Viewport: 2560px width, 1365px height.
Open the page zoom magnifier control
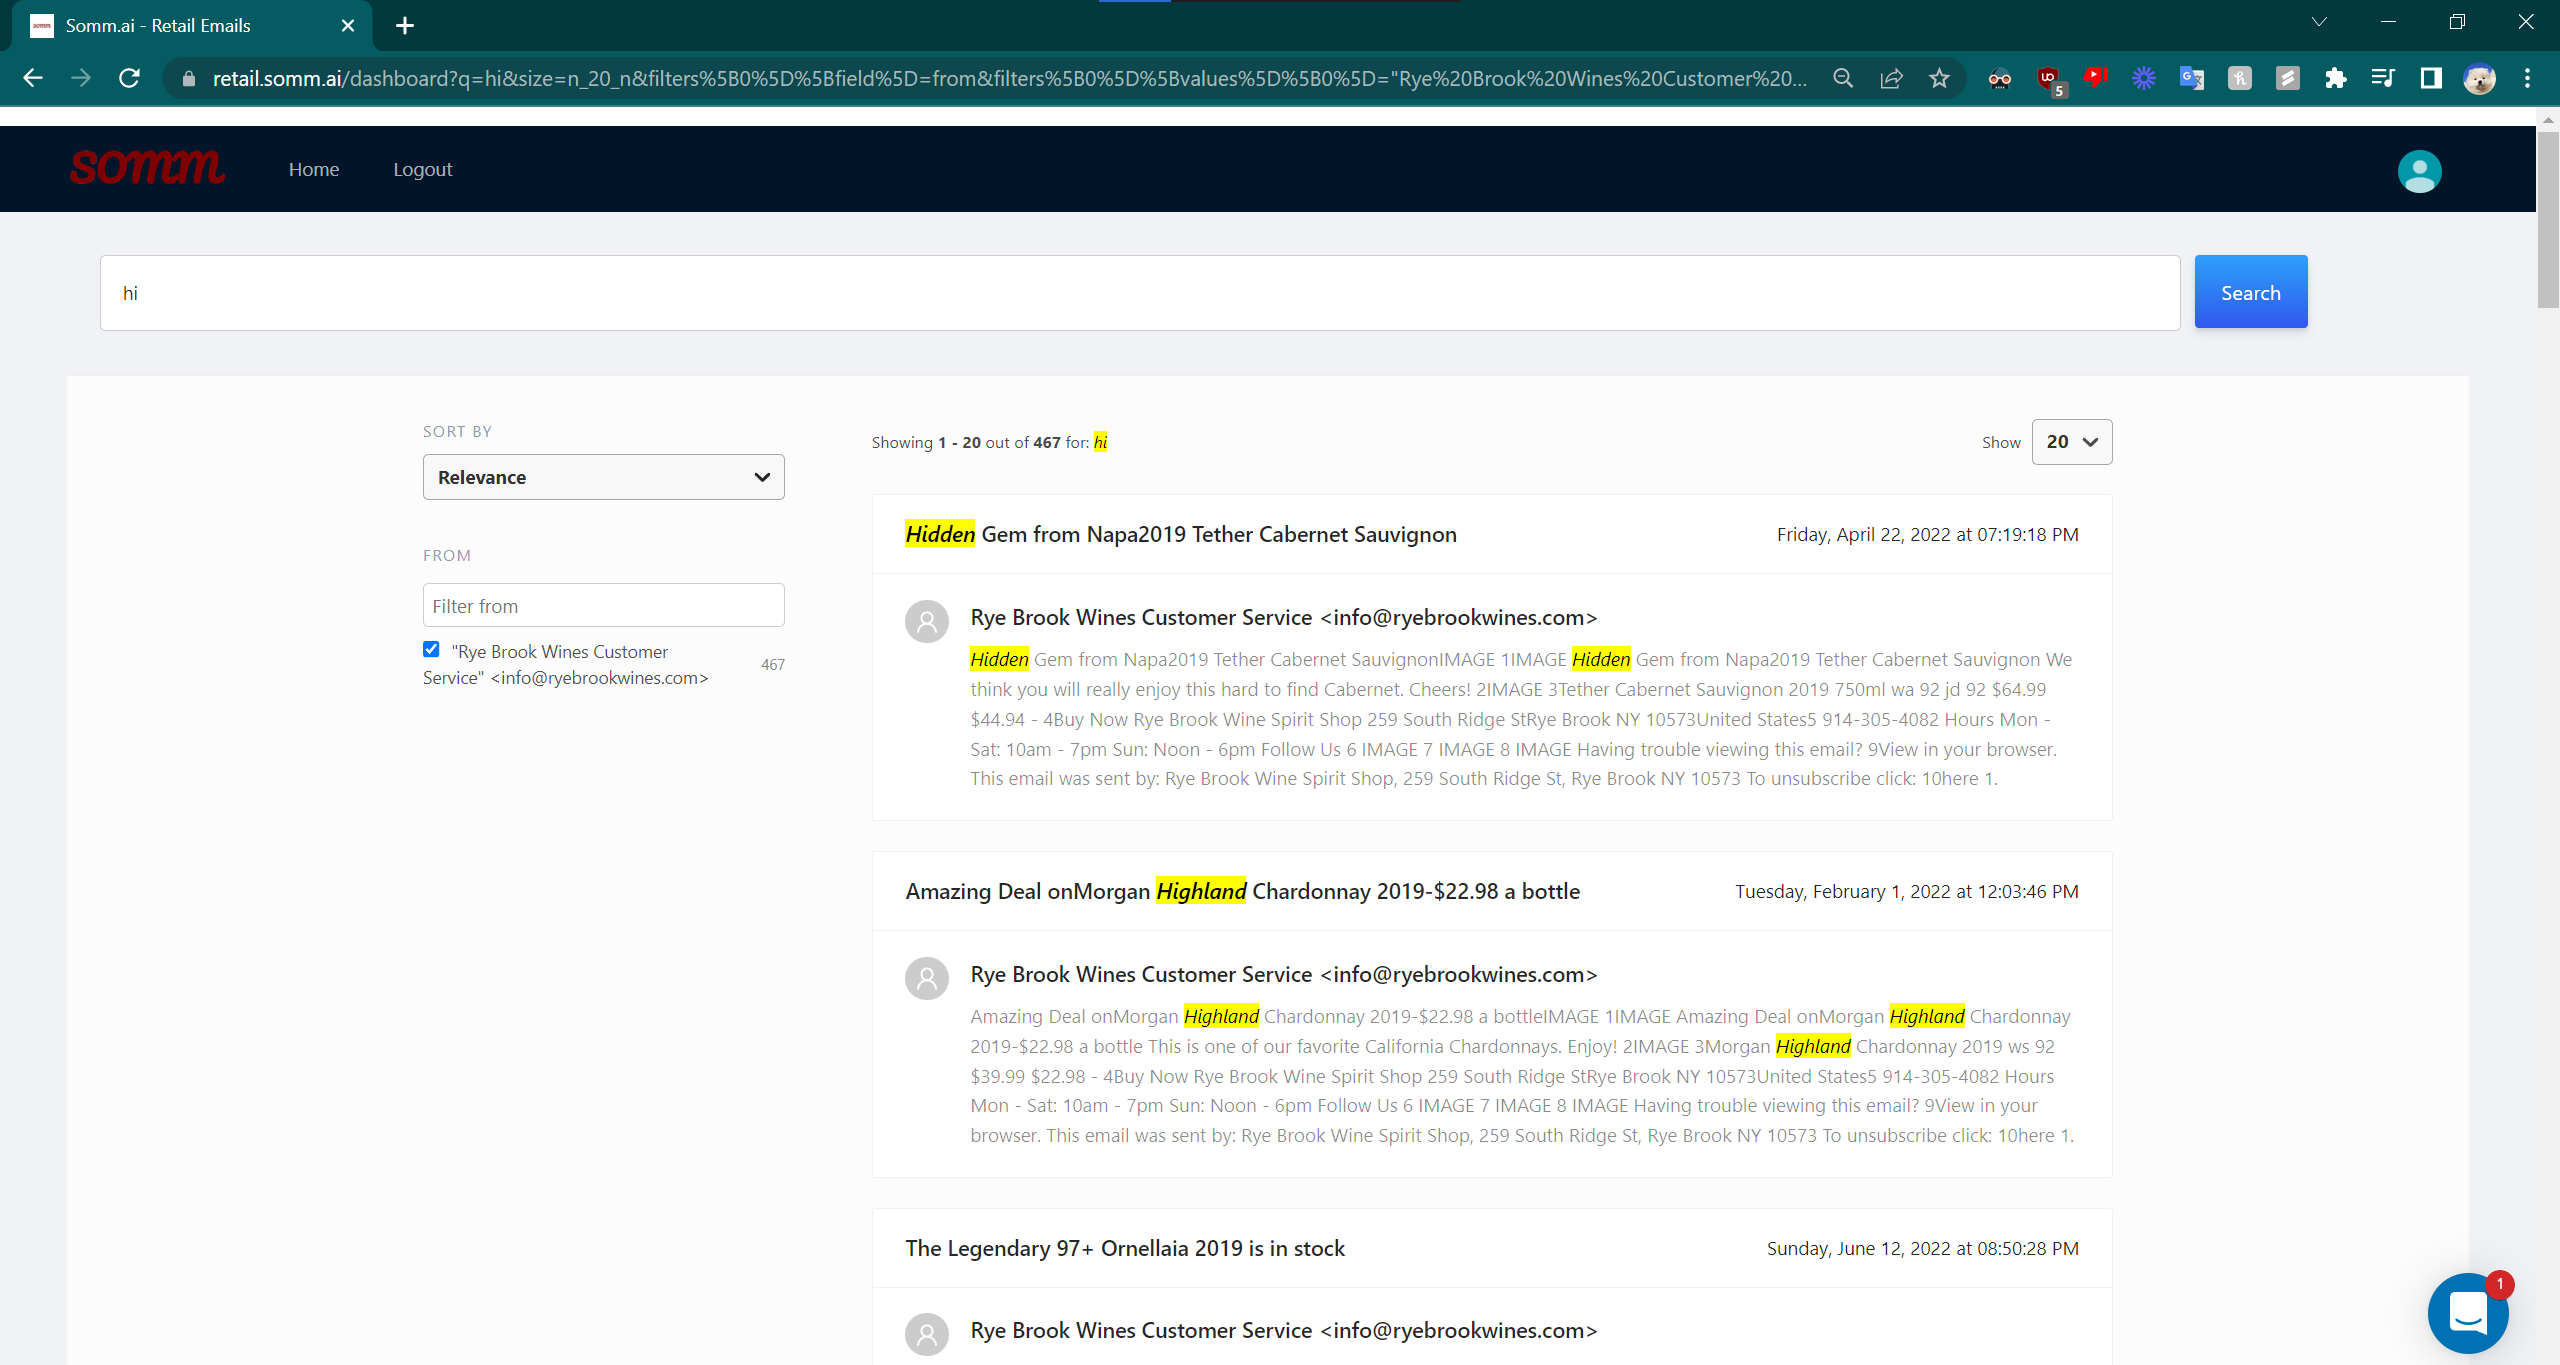coord(1844,78)
